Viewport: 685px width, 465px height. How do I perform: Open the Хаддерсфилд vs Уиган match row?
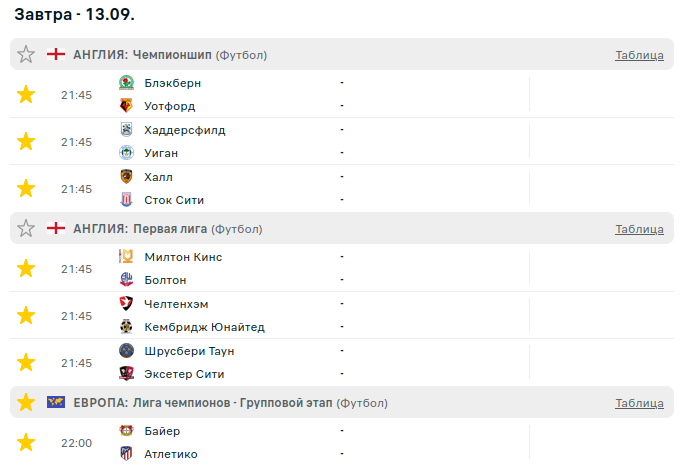tap(300, 142)
